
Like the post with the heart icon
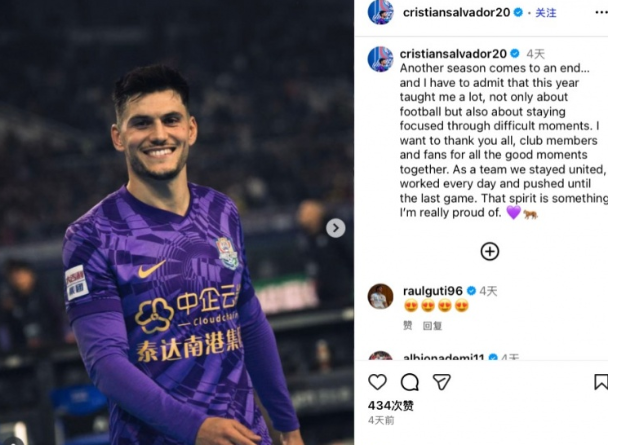[377, 382]
